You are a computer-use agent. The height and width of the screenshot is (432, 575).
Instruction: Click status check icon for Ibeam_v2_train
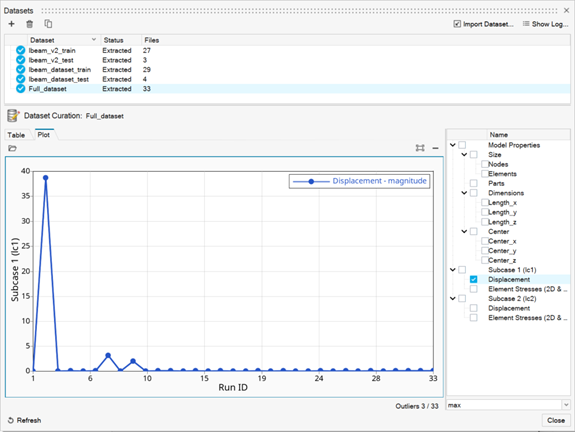21,50
